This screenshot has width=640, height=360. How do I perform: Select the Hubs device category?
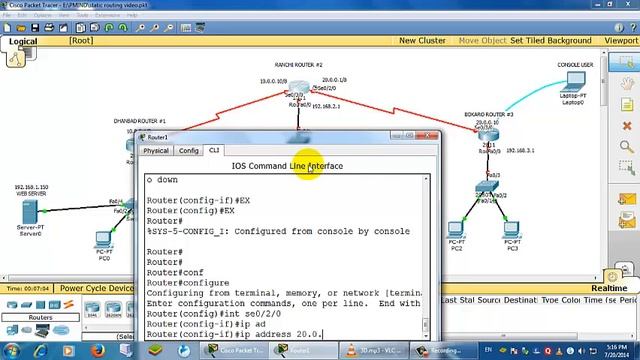(40, 304)
